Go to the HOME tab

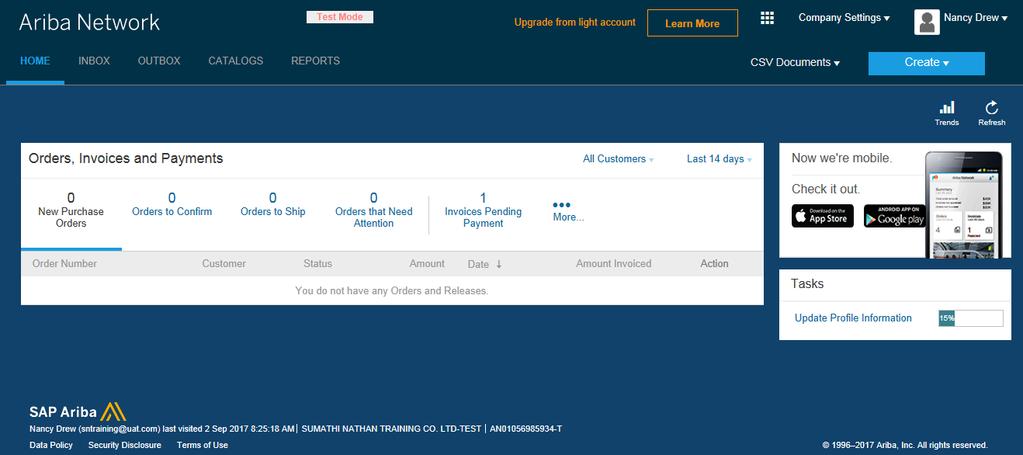(35, 61)
